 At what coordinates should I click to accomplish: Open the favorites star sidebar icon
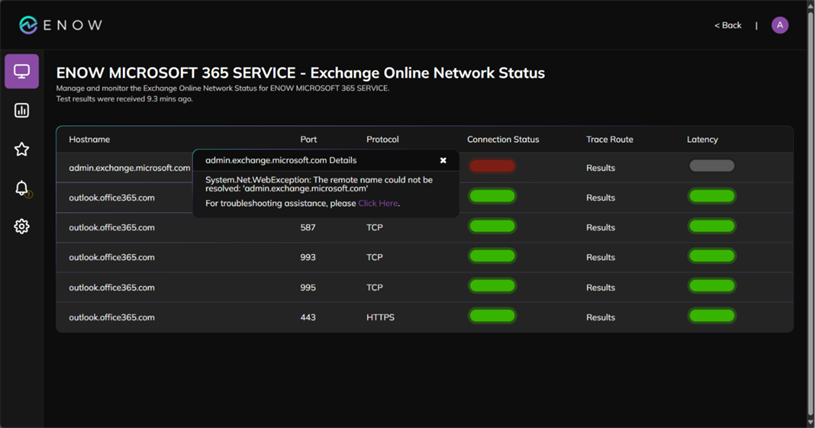(22, 149)
